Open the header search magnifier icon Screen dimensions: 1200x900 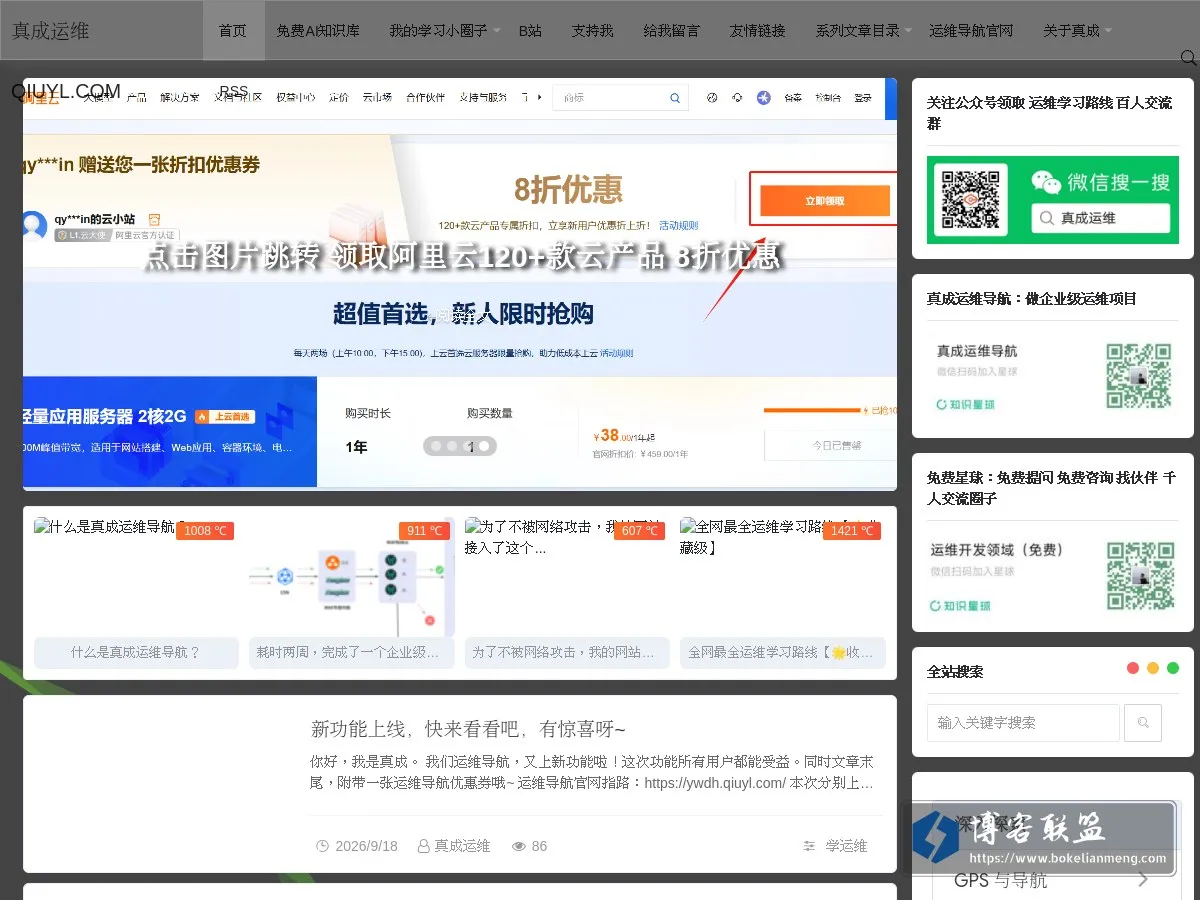1189,58
